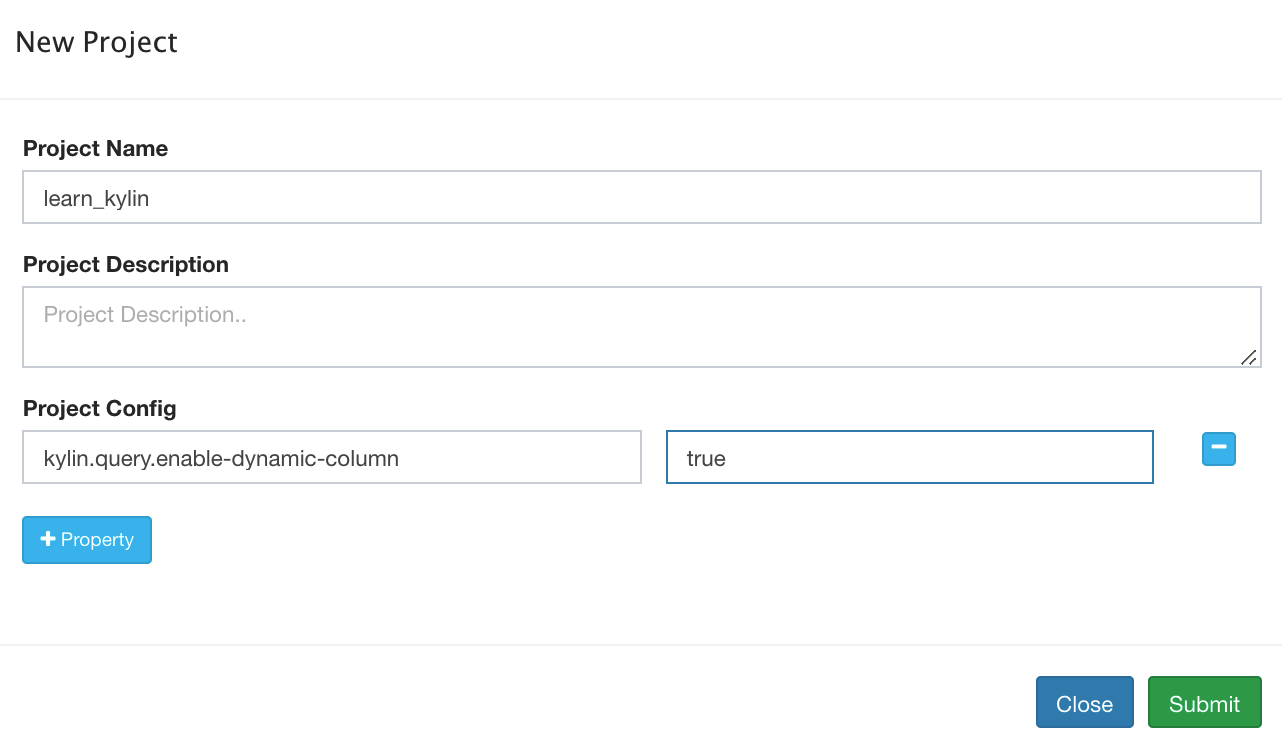Viewport: 1282px width, 752px height.
Task: Click the Project Description label
Action: (x=125, y=265)
